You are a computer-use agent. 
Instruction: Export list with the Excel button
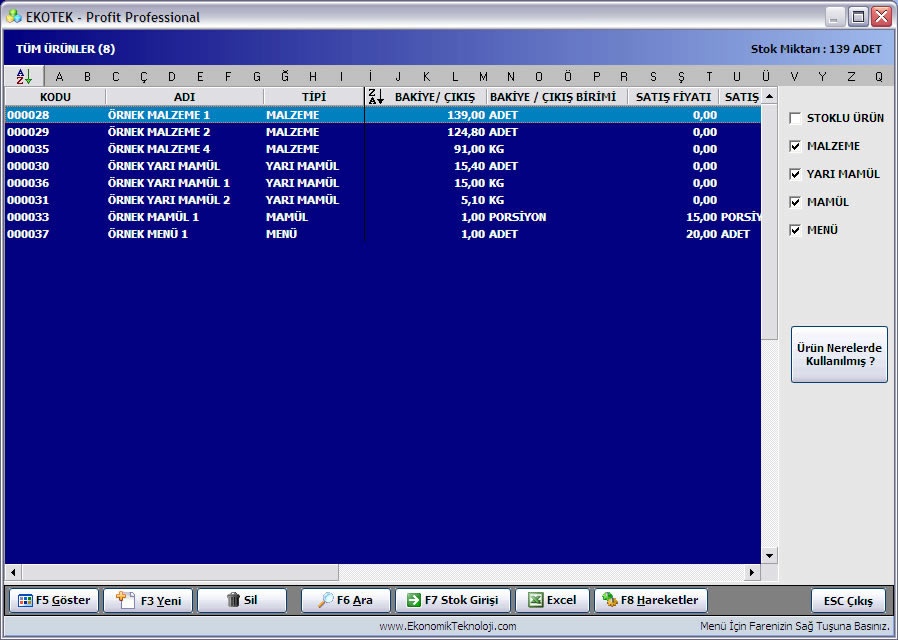[552, 601]
